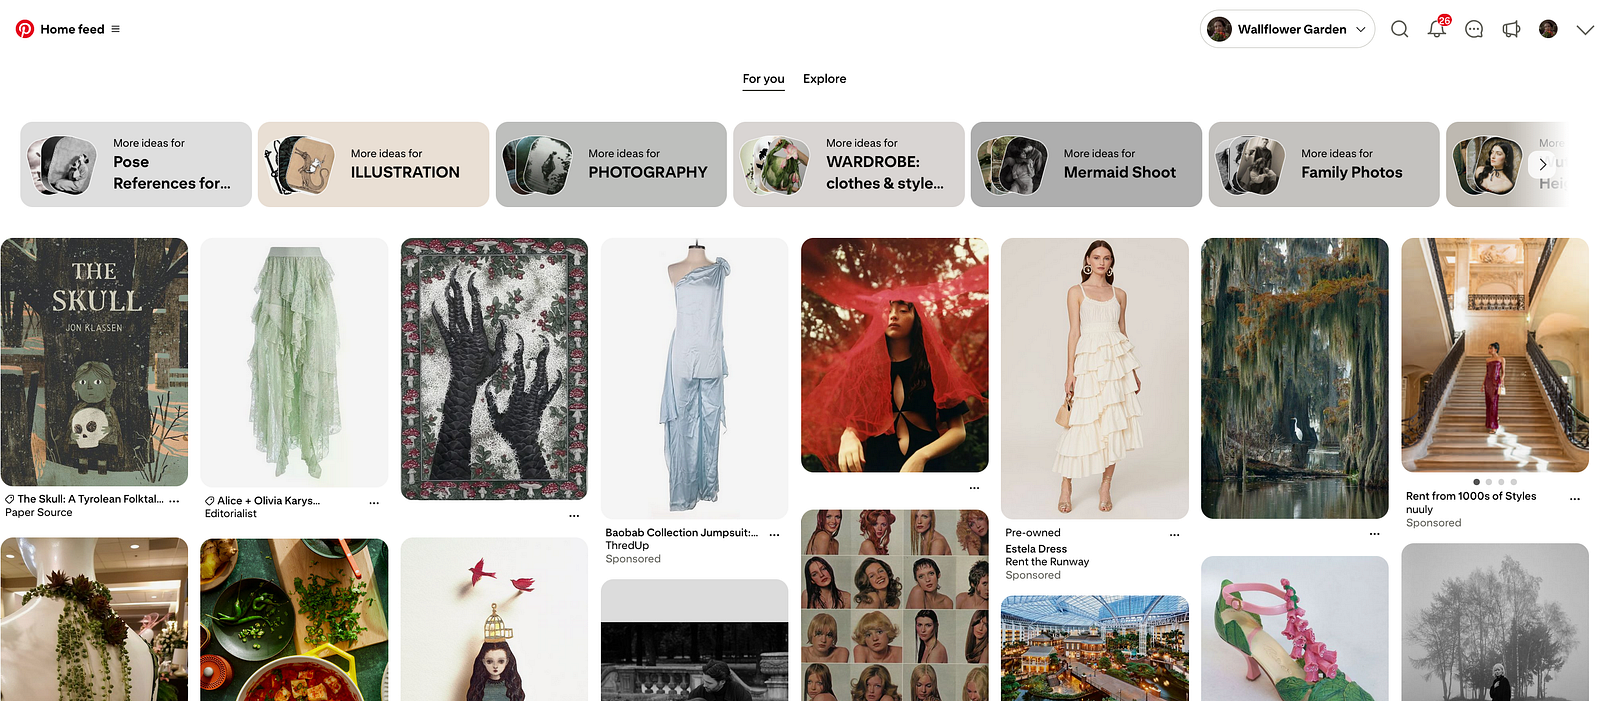
Task: Click the Paper Source link
Action: 39,513
